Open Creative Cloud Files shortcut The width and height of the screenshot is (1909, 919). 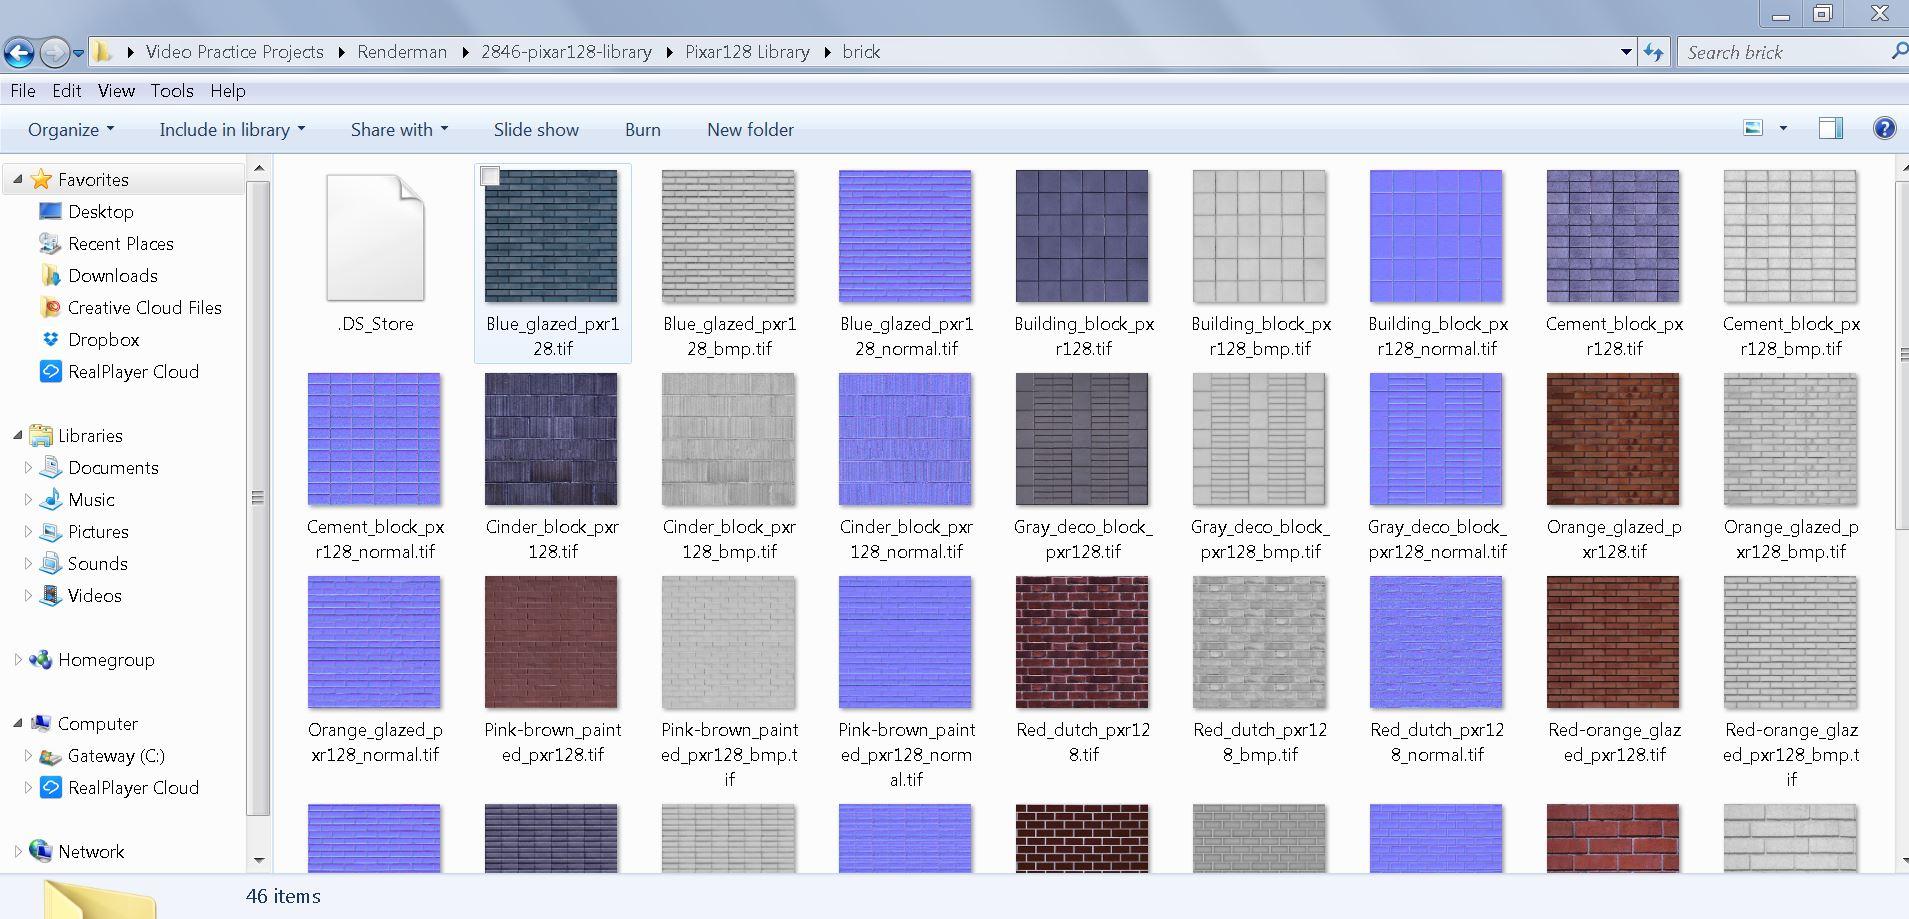click(145, 308)
